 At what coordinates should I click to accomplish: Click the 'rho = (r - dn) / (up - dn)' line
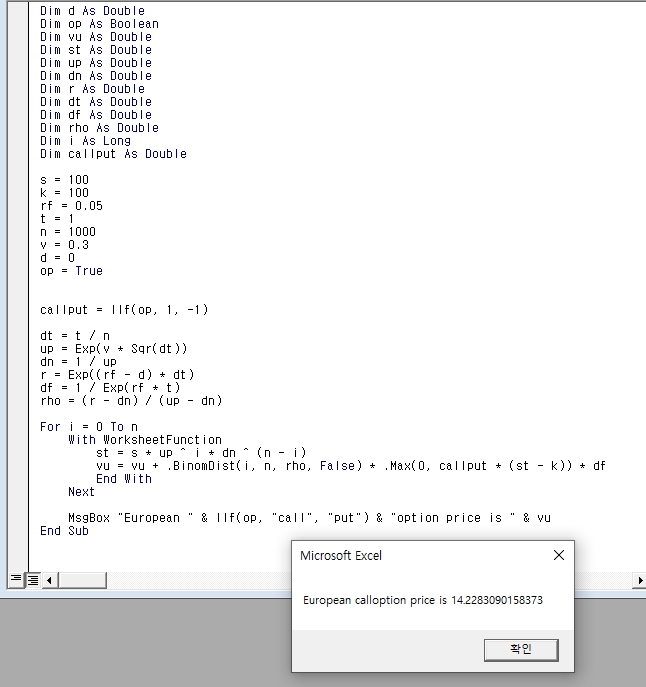pyautogui.click(x=131, y=401)
